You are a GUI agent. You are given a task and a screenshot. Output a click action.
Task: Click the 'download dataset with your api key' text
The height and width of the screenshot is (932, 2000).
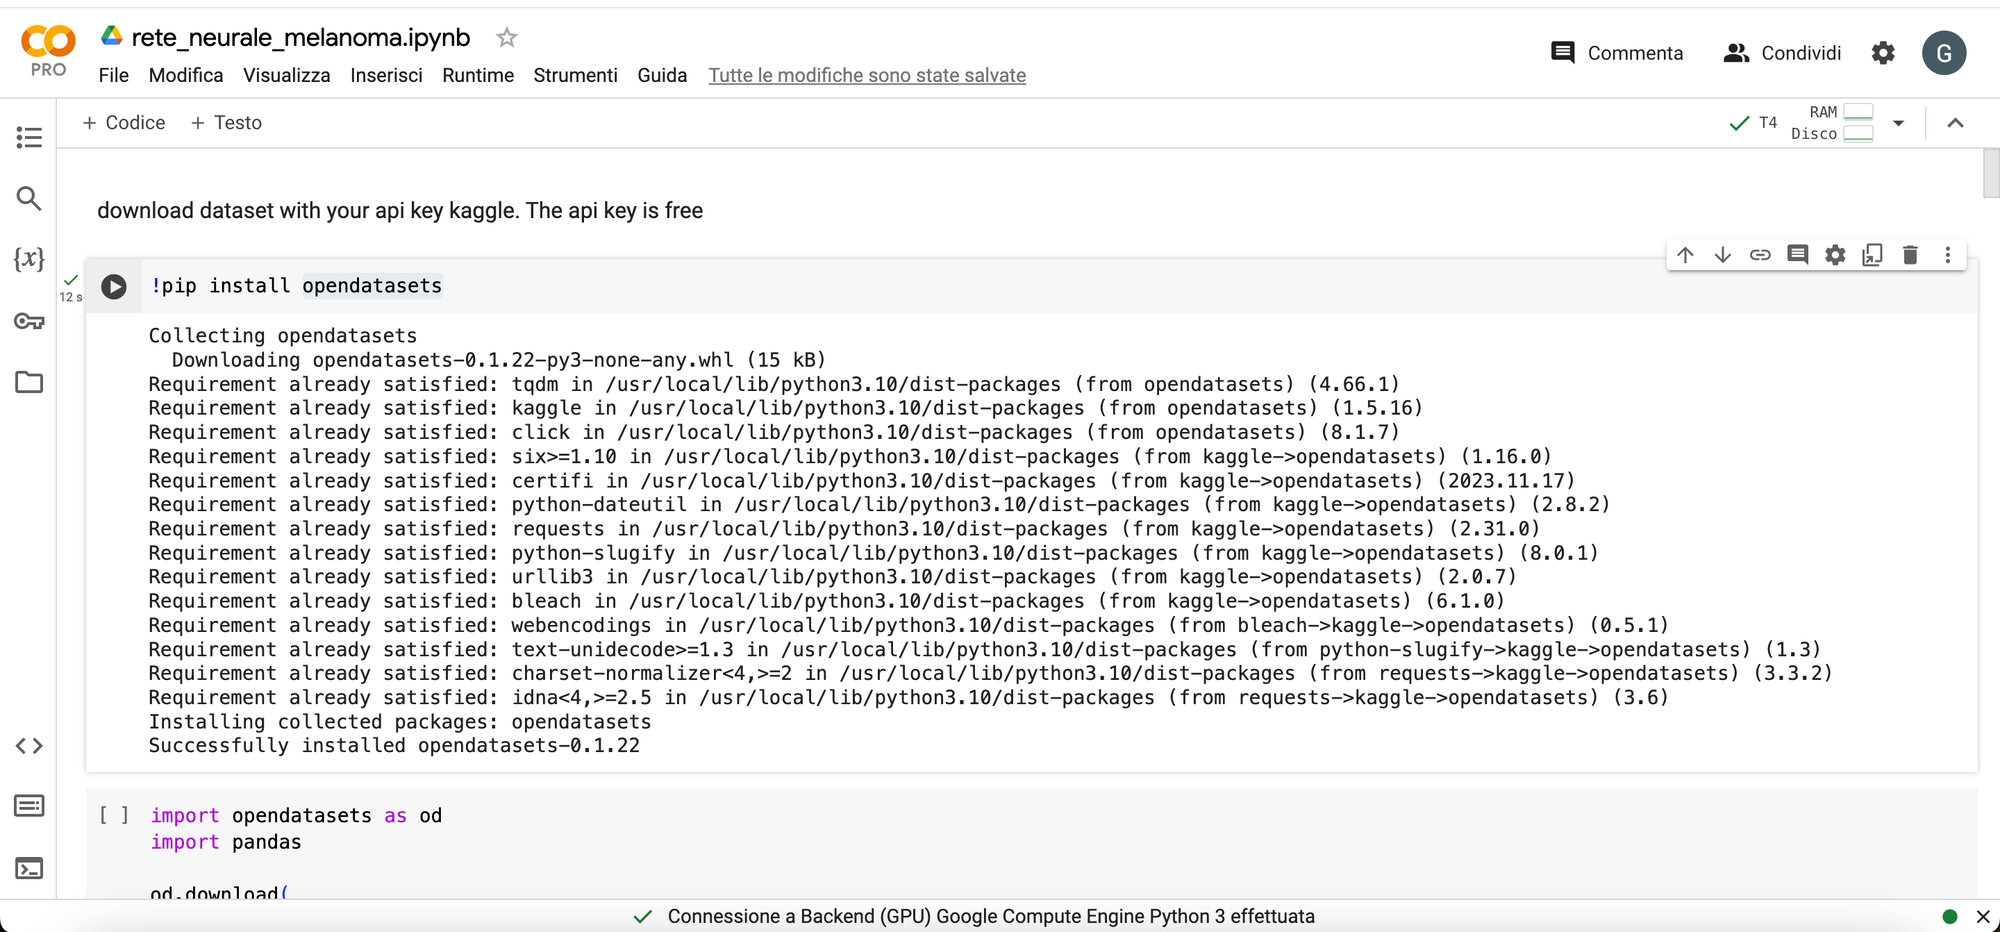pos(400,211)
